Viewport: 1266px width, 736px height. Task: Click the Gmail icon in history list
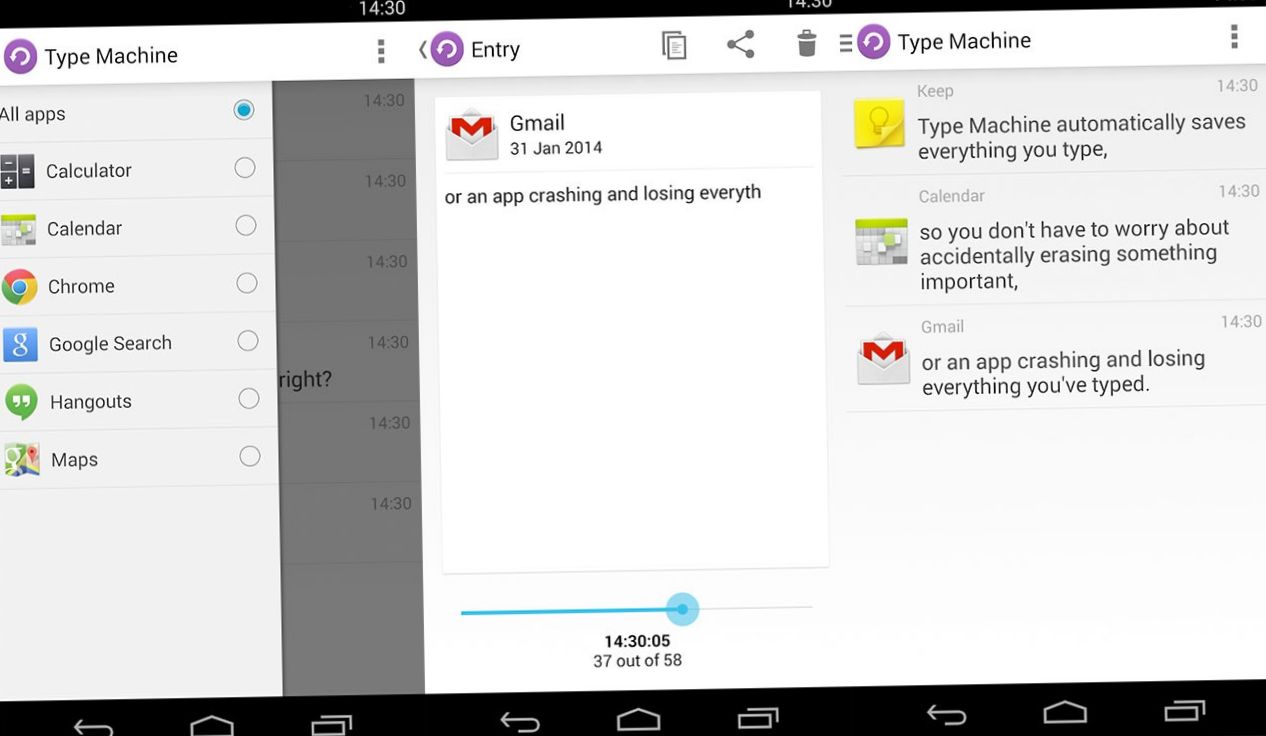click(884, 360)
